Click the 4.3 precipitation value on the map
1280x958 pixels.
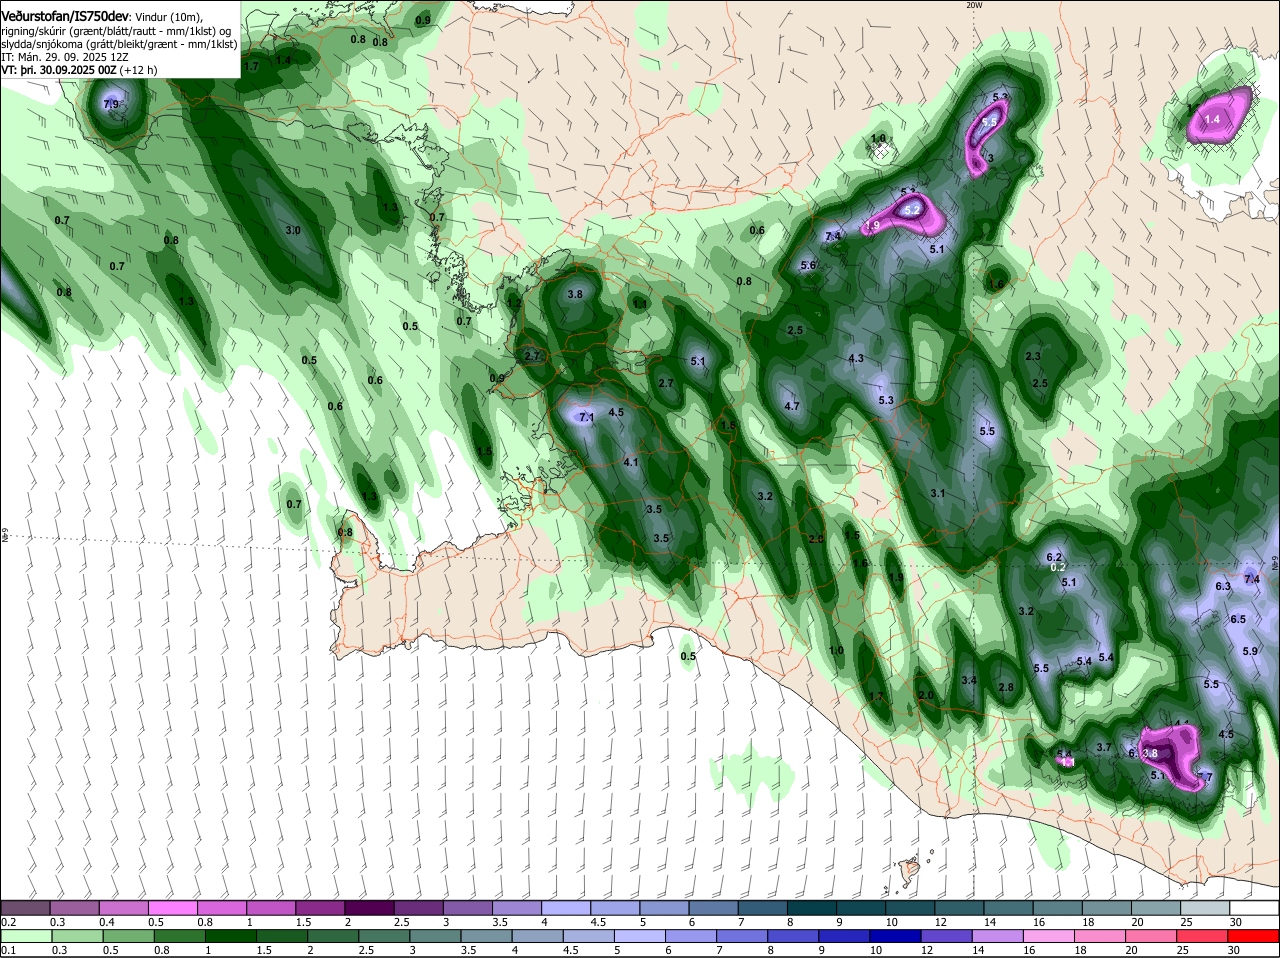856,358
